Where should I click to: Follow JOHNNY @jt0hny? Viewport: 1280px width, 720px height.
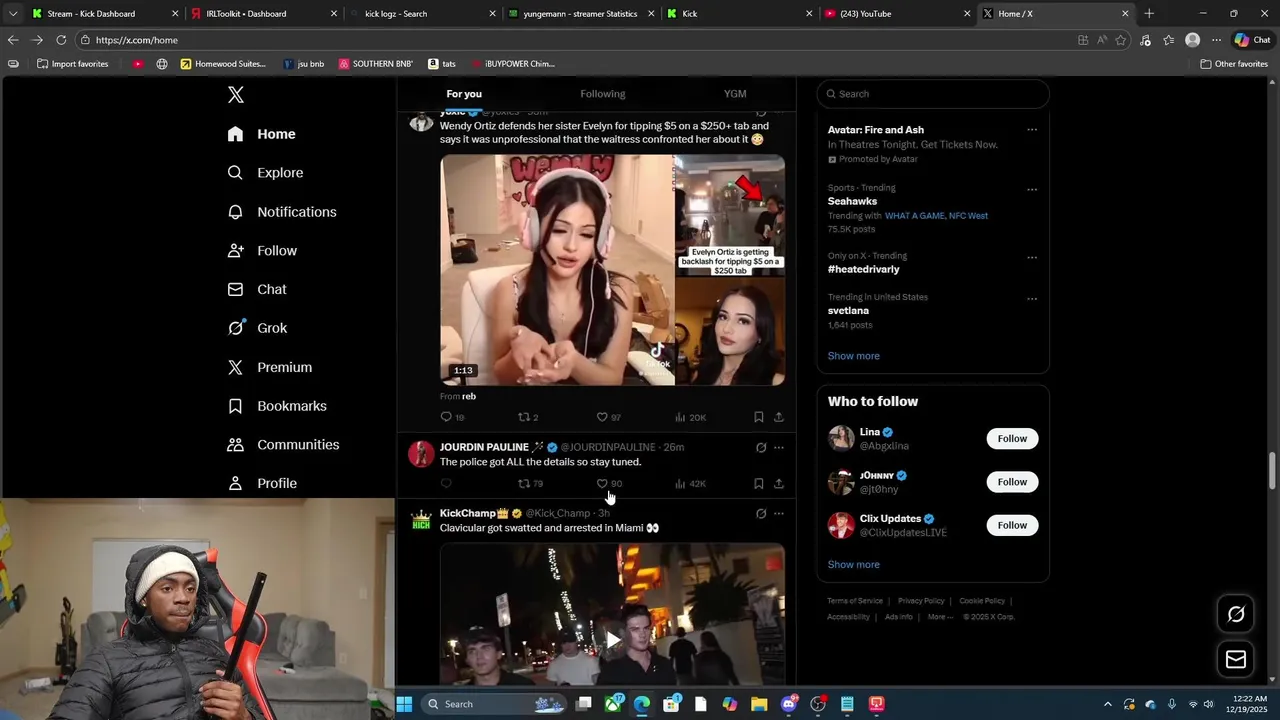pos(1012,482)
